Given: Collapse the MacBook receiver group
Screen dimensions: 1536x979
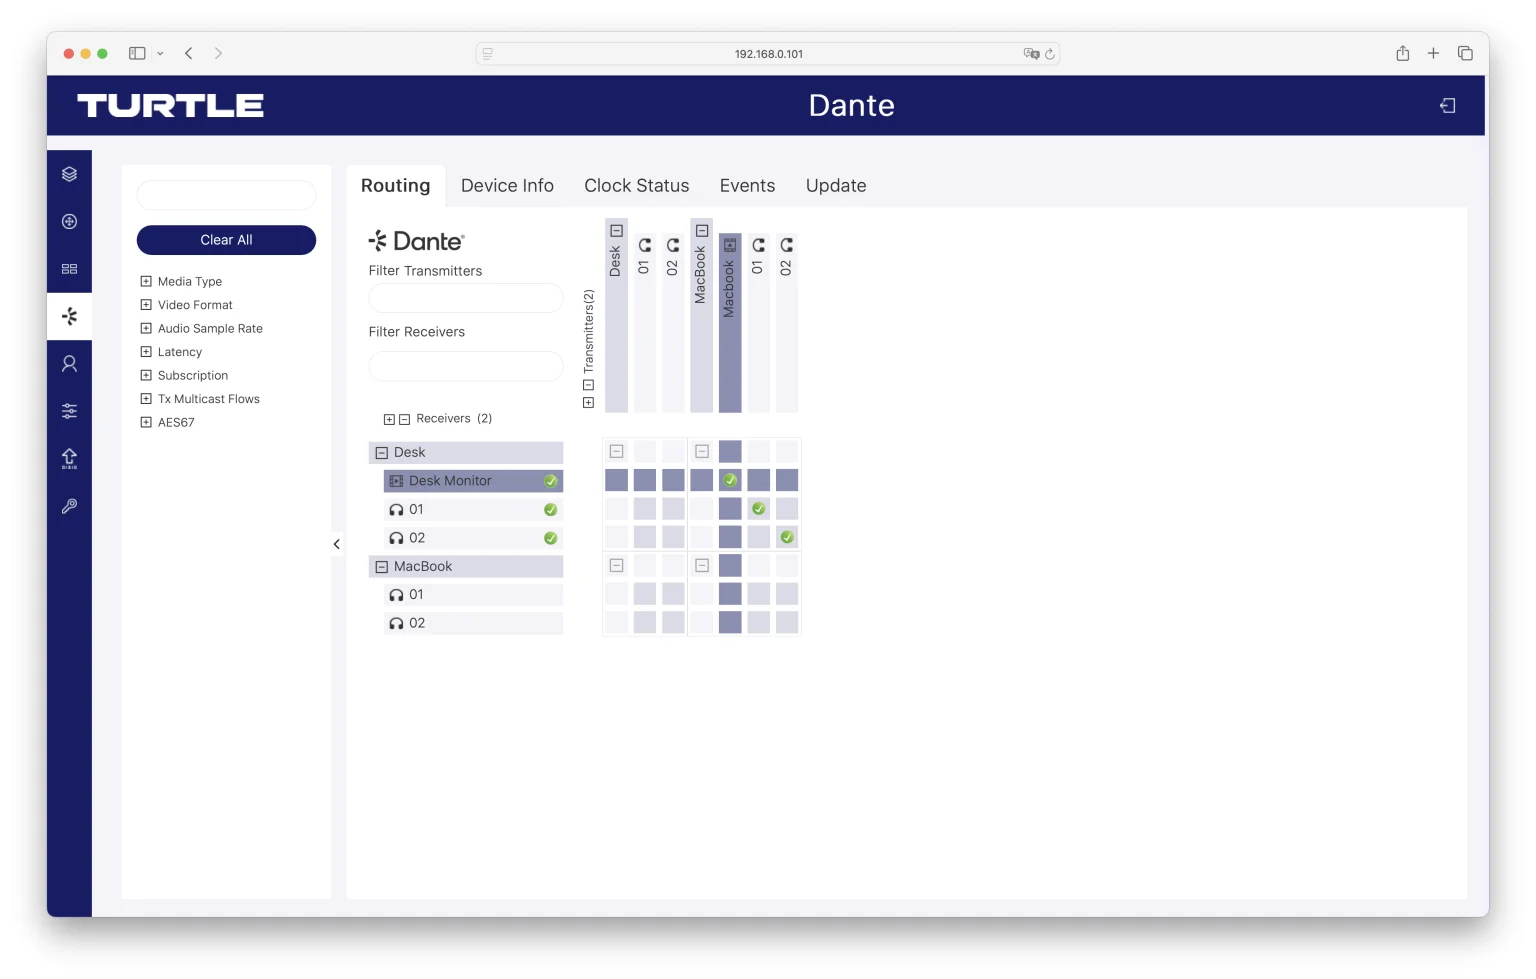Looking at the screenshot, I should (x=381, y=567).
